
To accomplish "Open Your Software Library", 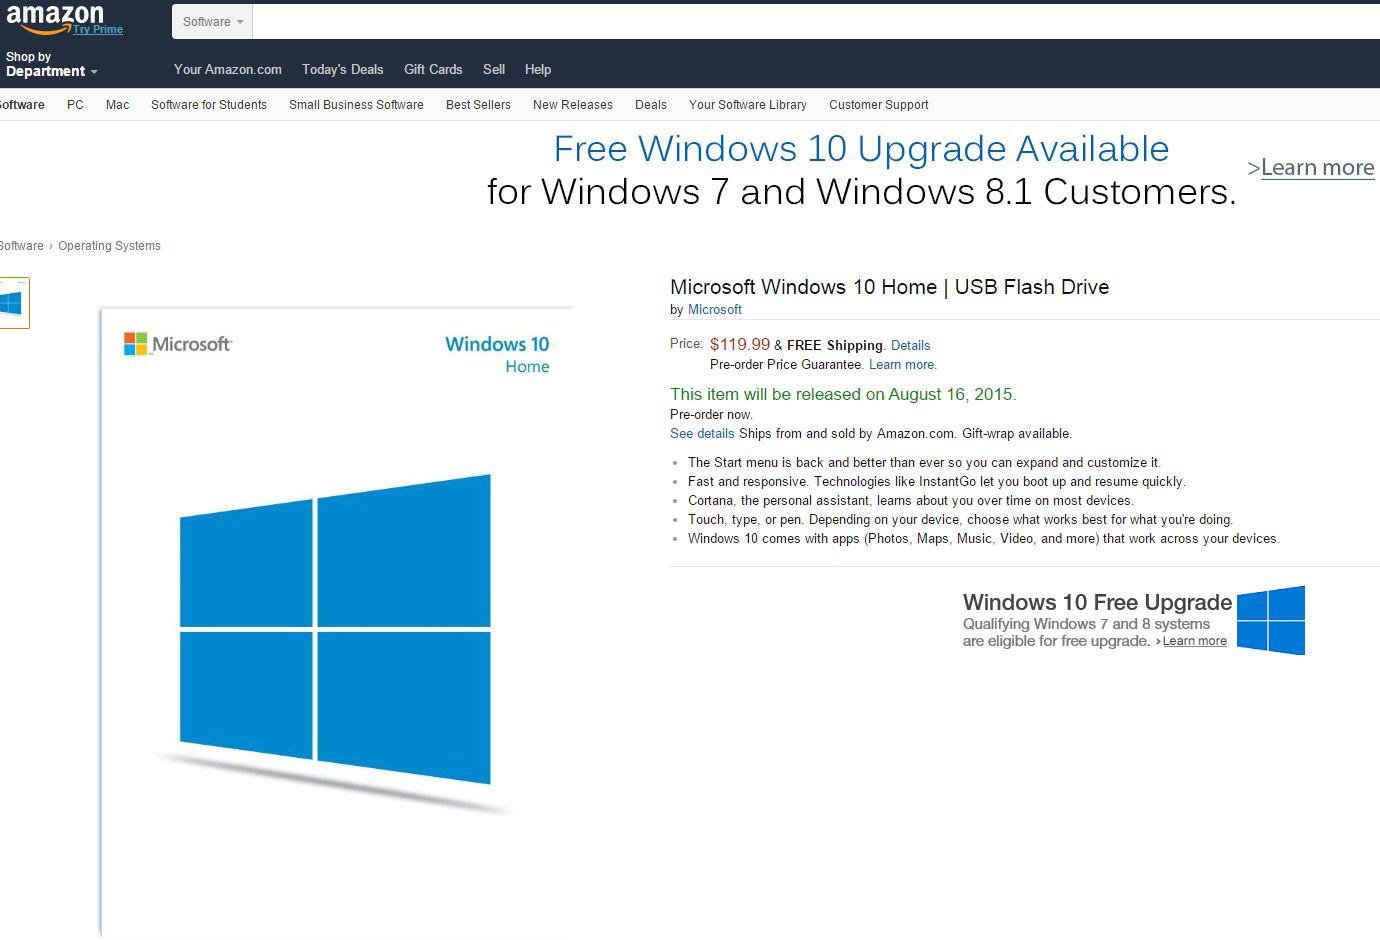I will [x=747, y=104].
